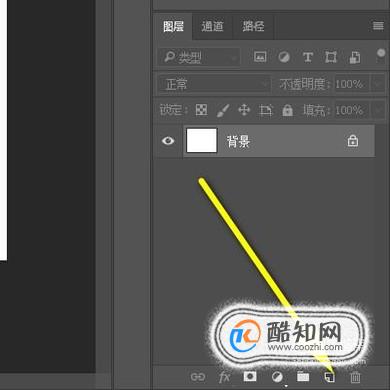Select the 背景 layer name
The image size is (390, 390).
(x=238, y=142)
